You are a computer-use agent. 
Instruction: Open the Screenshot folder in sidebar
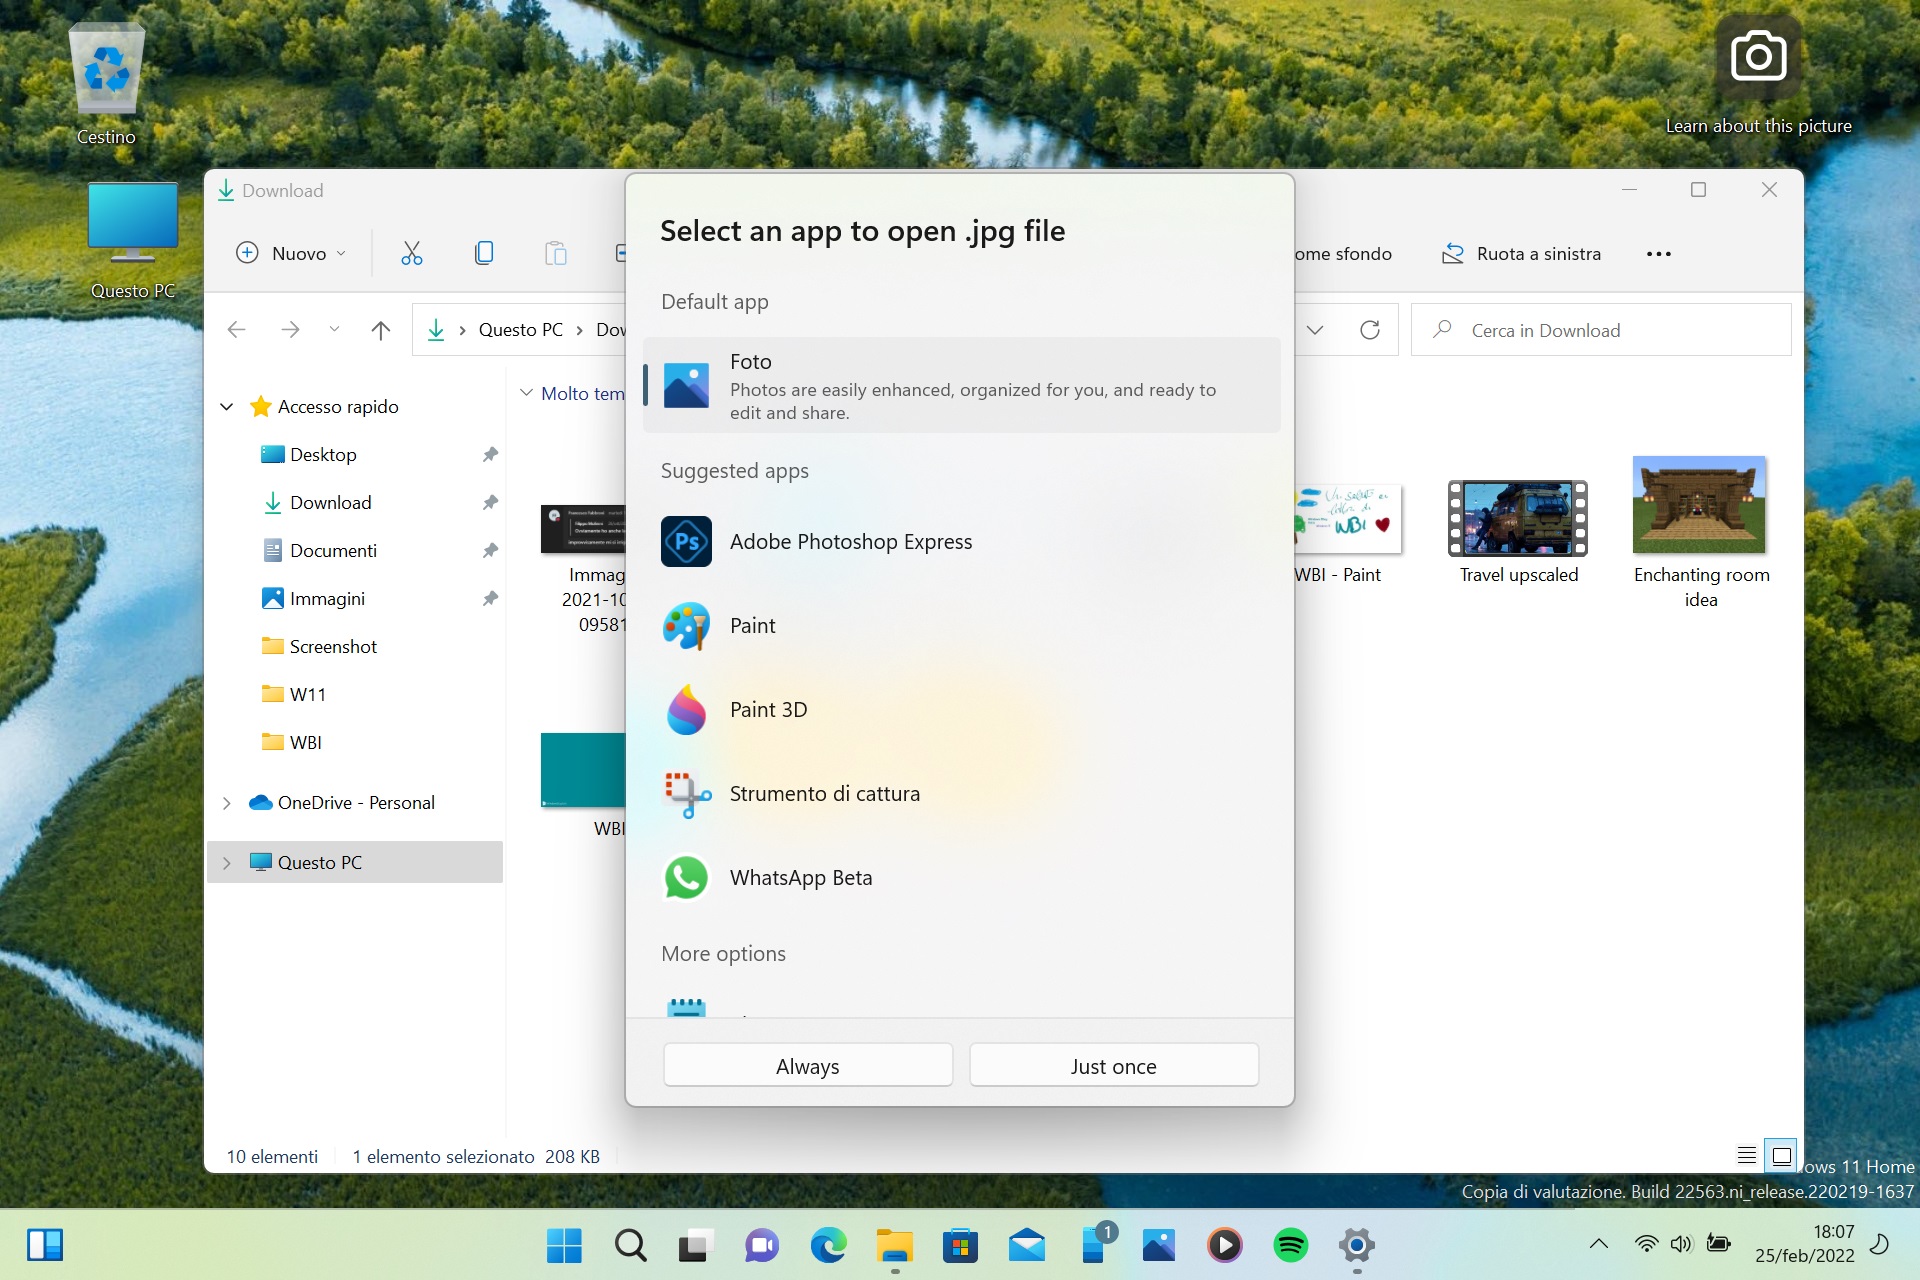[x=333, y=646]
